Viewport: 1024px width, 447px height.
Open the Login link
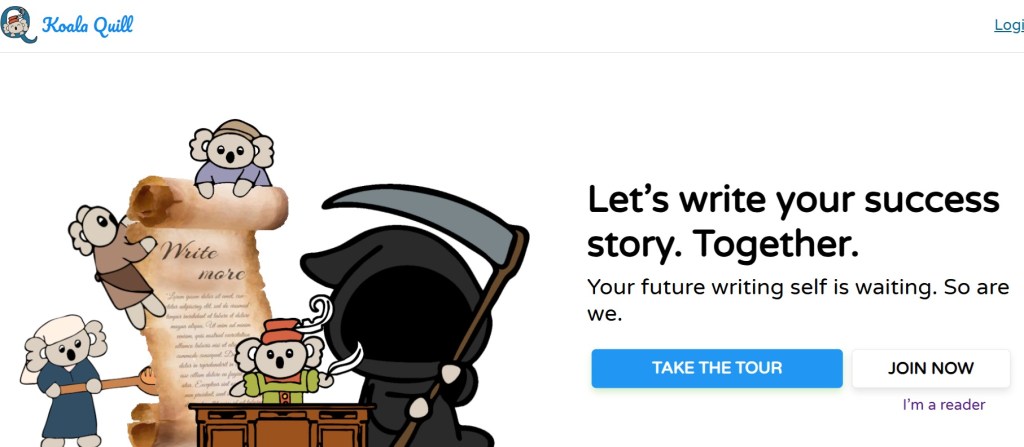1009,25
